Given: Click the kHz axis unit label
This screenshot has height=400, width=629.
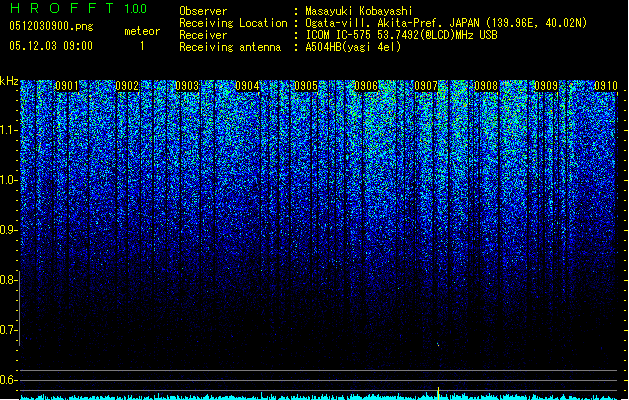Looking at the screenshot, I should pos(9,81).
